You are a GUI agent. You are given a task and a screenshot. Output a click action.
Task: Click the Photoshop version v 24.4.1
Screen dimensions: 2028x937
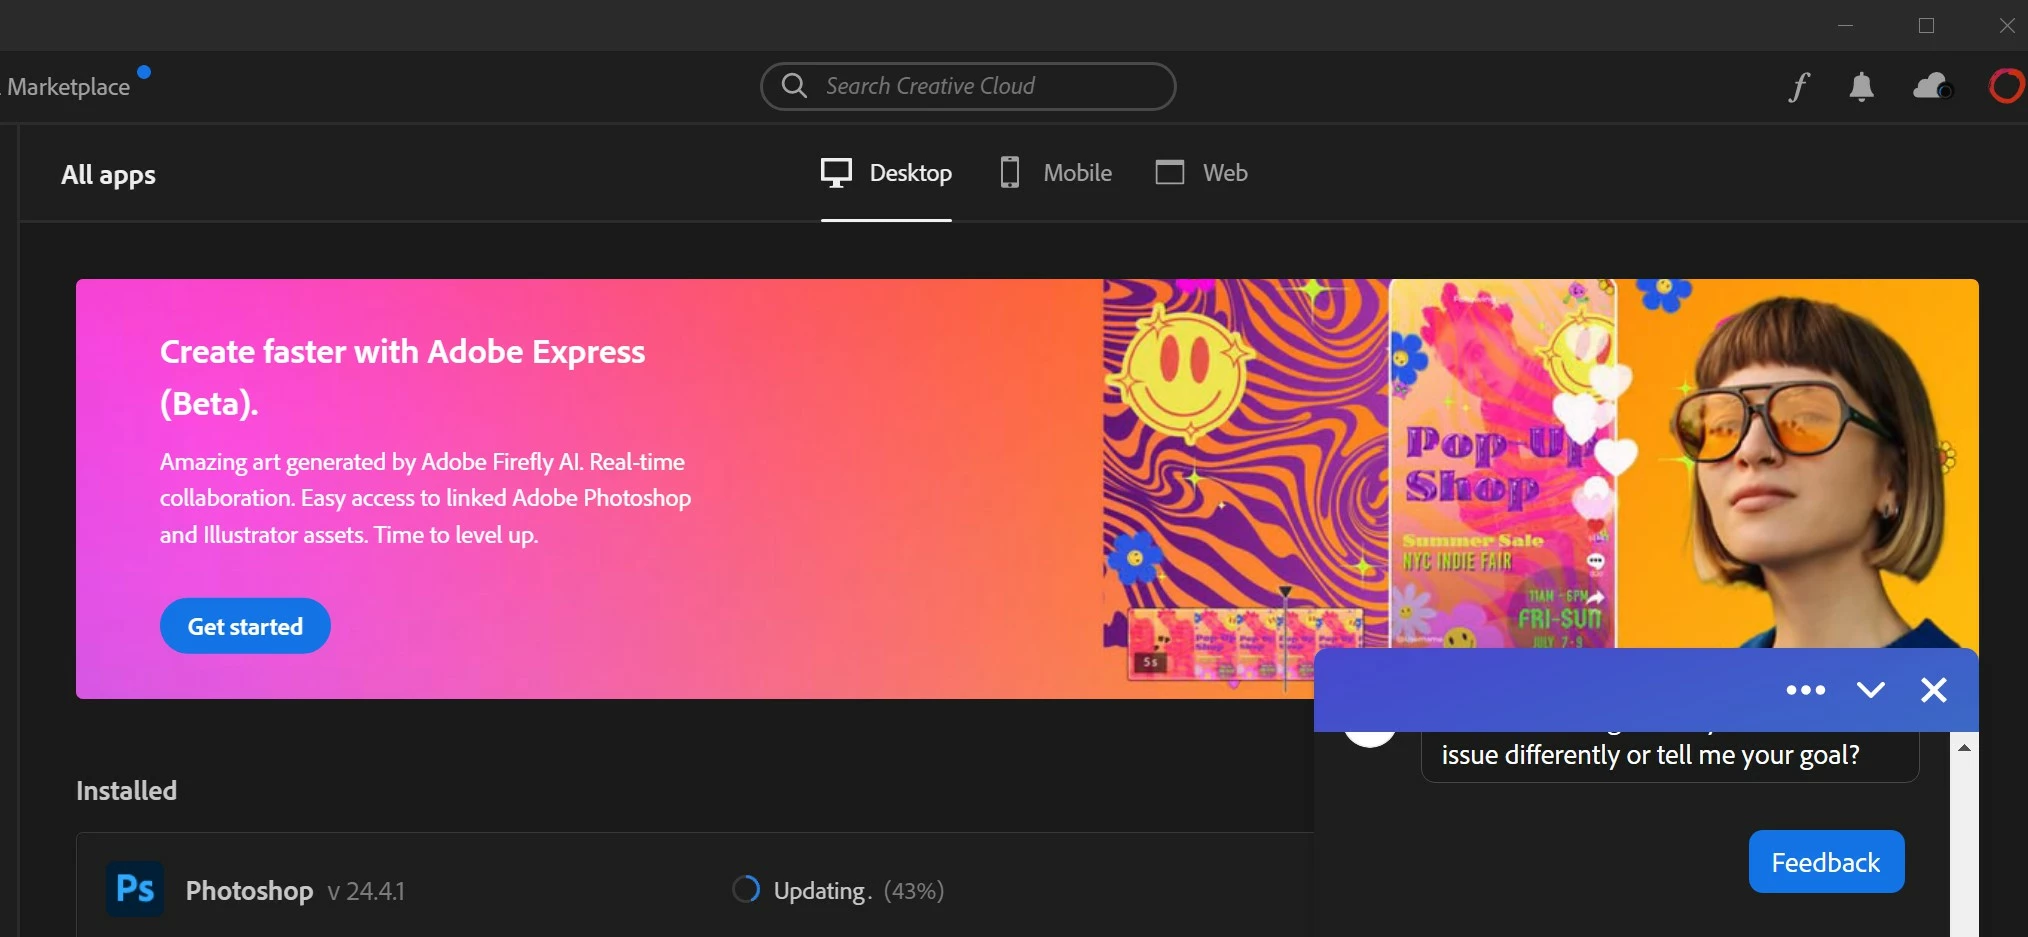[x=366, y=891]
